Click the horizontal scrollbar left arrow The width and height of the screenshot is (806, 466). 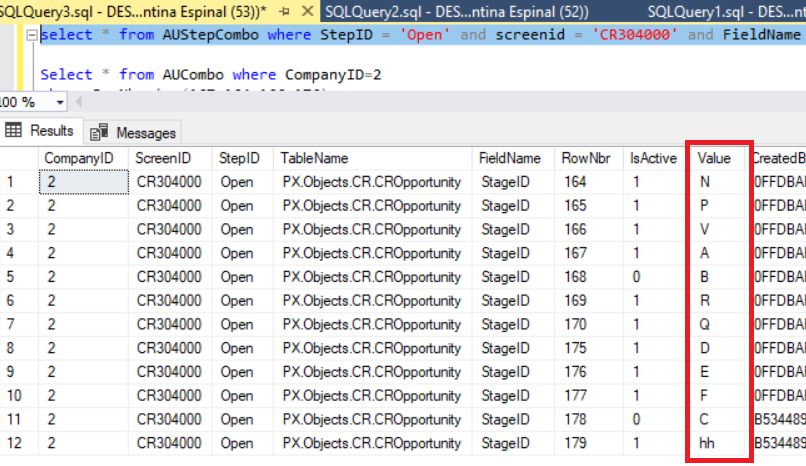click(x=78, y=102)
